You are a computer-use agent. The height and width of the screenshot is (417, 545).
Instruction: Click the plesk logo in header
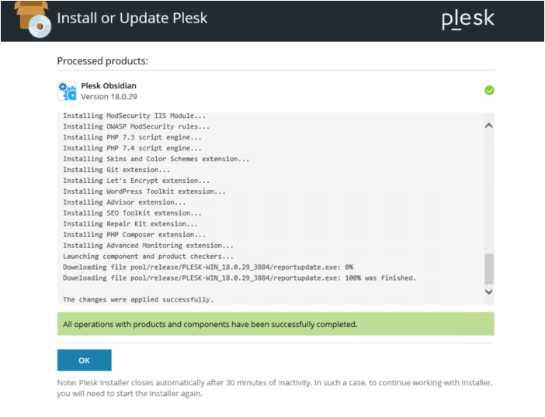point(467,19)
